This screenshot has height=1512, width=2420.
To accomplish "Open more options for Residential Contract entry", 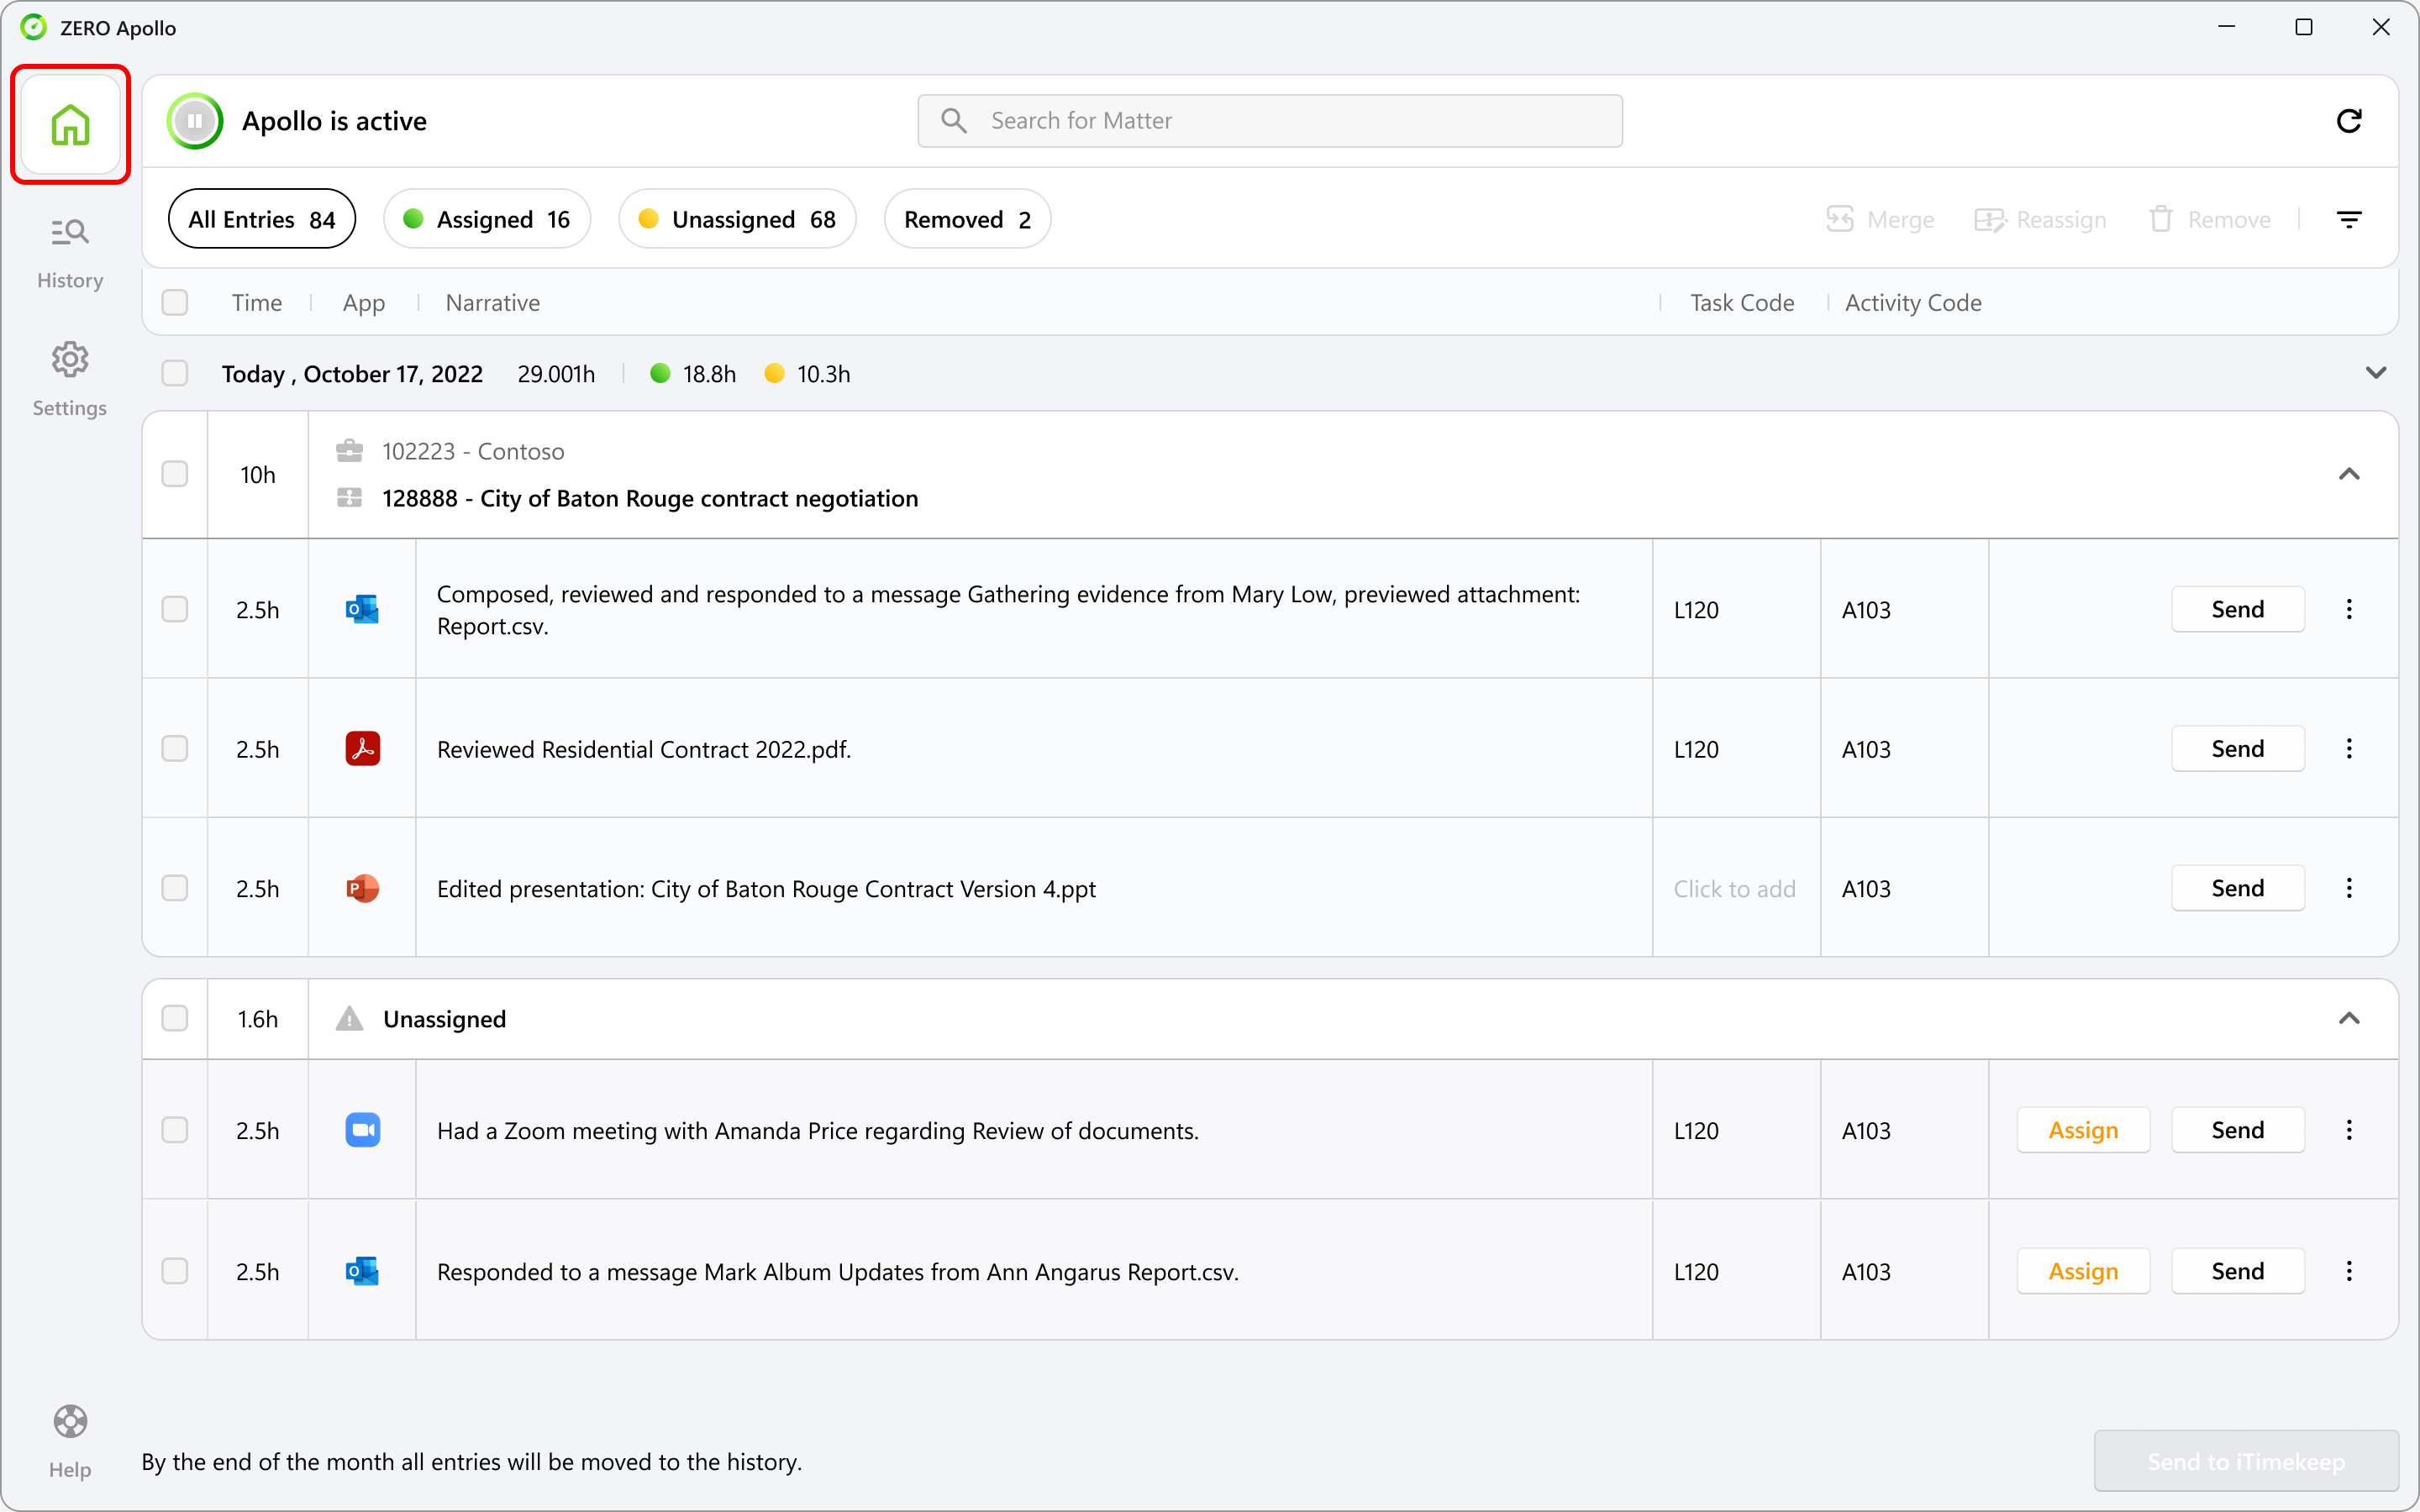I will [x=2349, y=748].
